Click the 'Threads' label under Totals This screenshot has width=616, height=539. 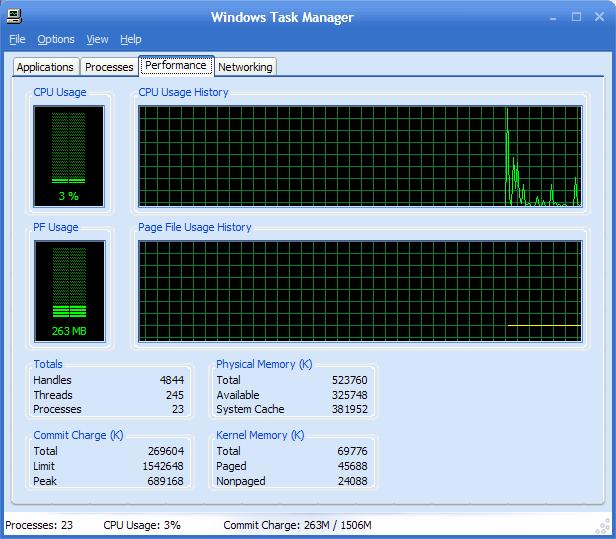(x=53, y=395)
